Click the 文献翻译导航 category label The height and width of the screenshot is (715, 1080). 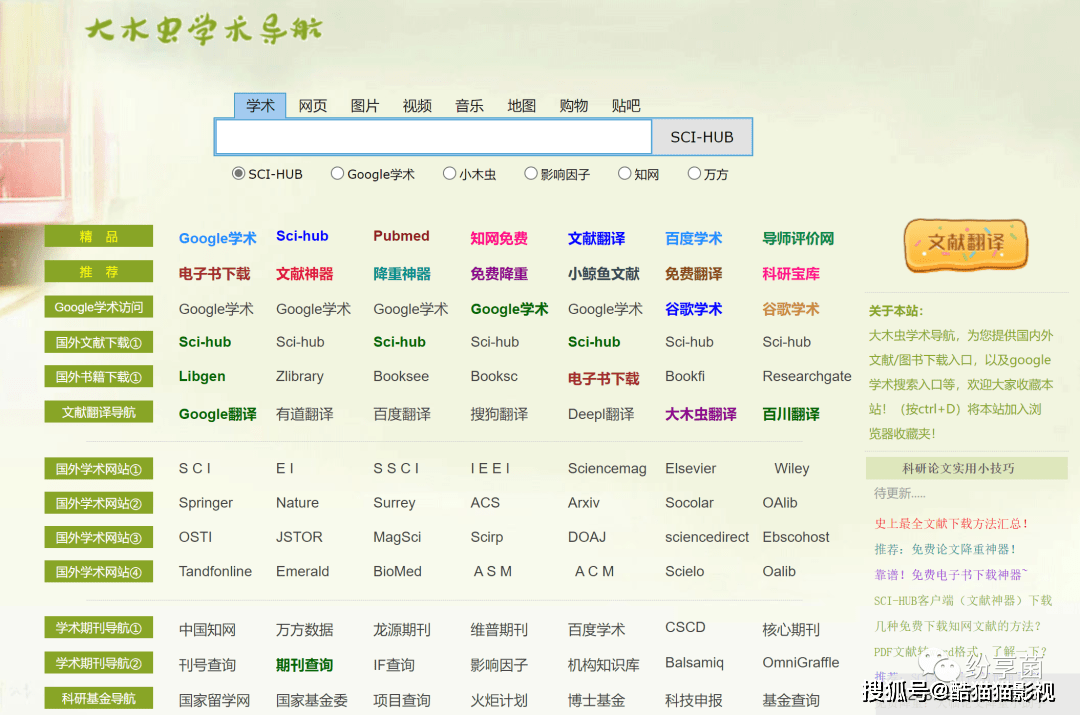click(98, 412)
